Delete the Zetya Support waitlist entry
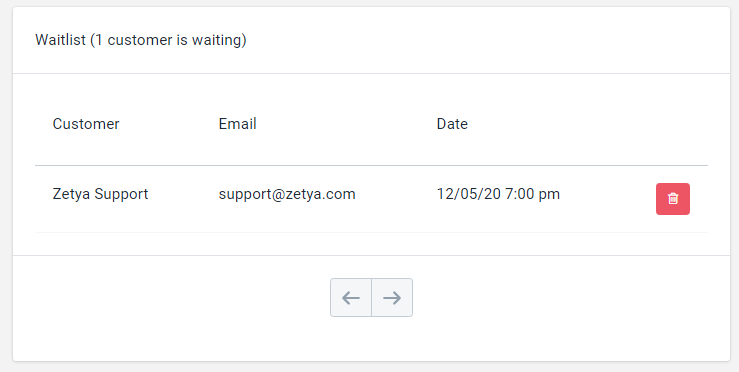739x372 pixels. pyautogui.click(x=673, y=199)
